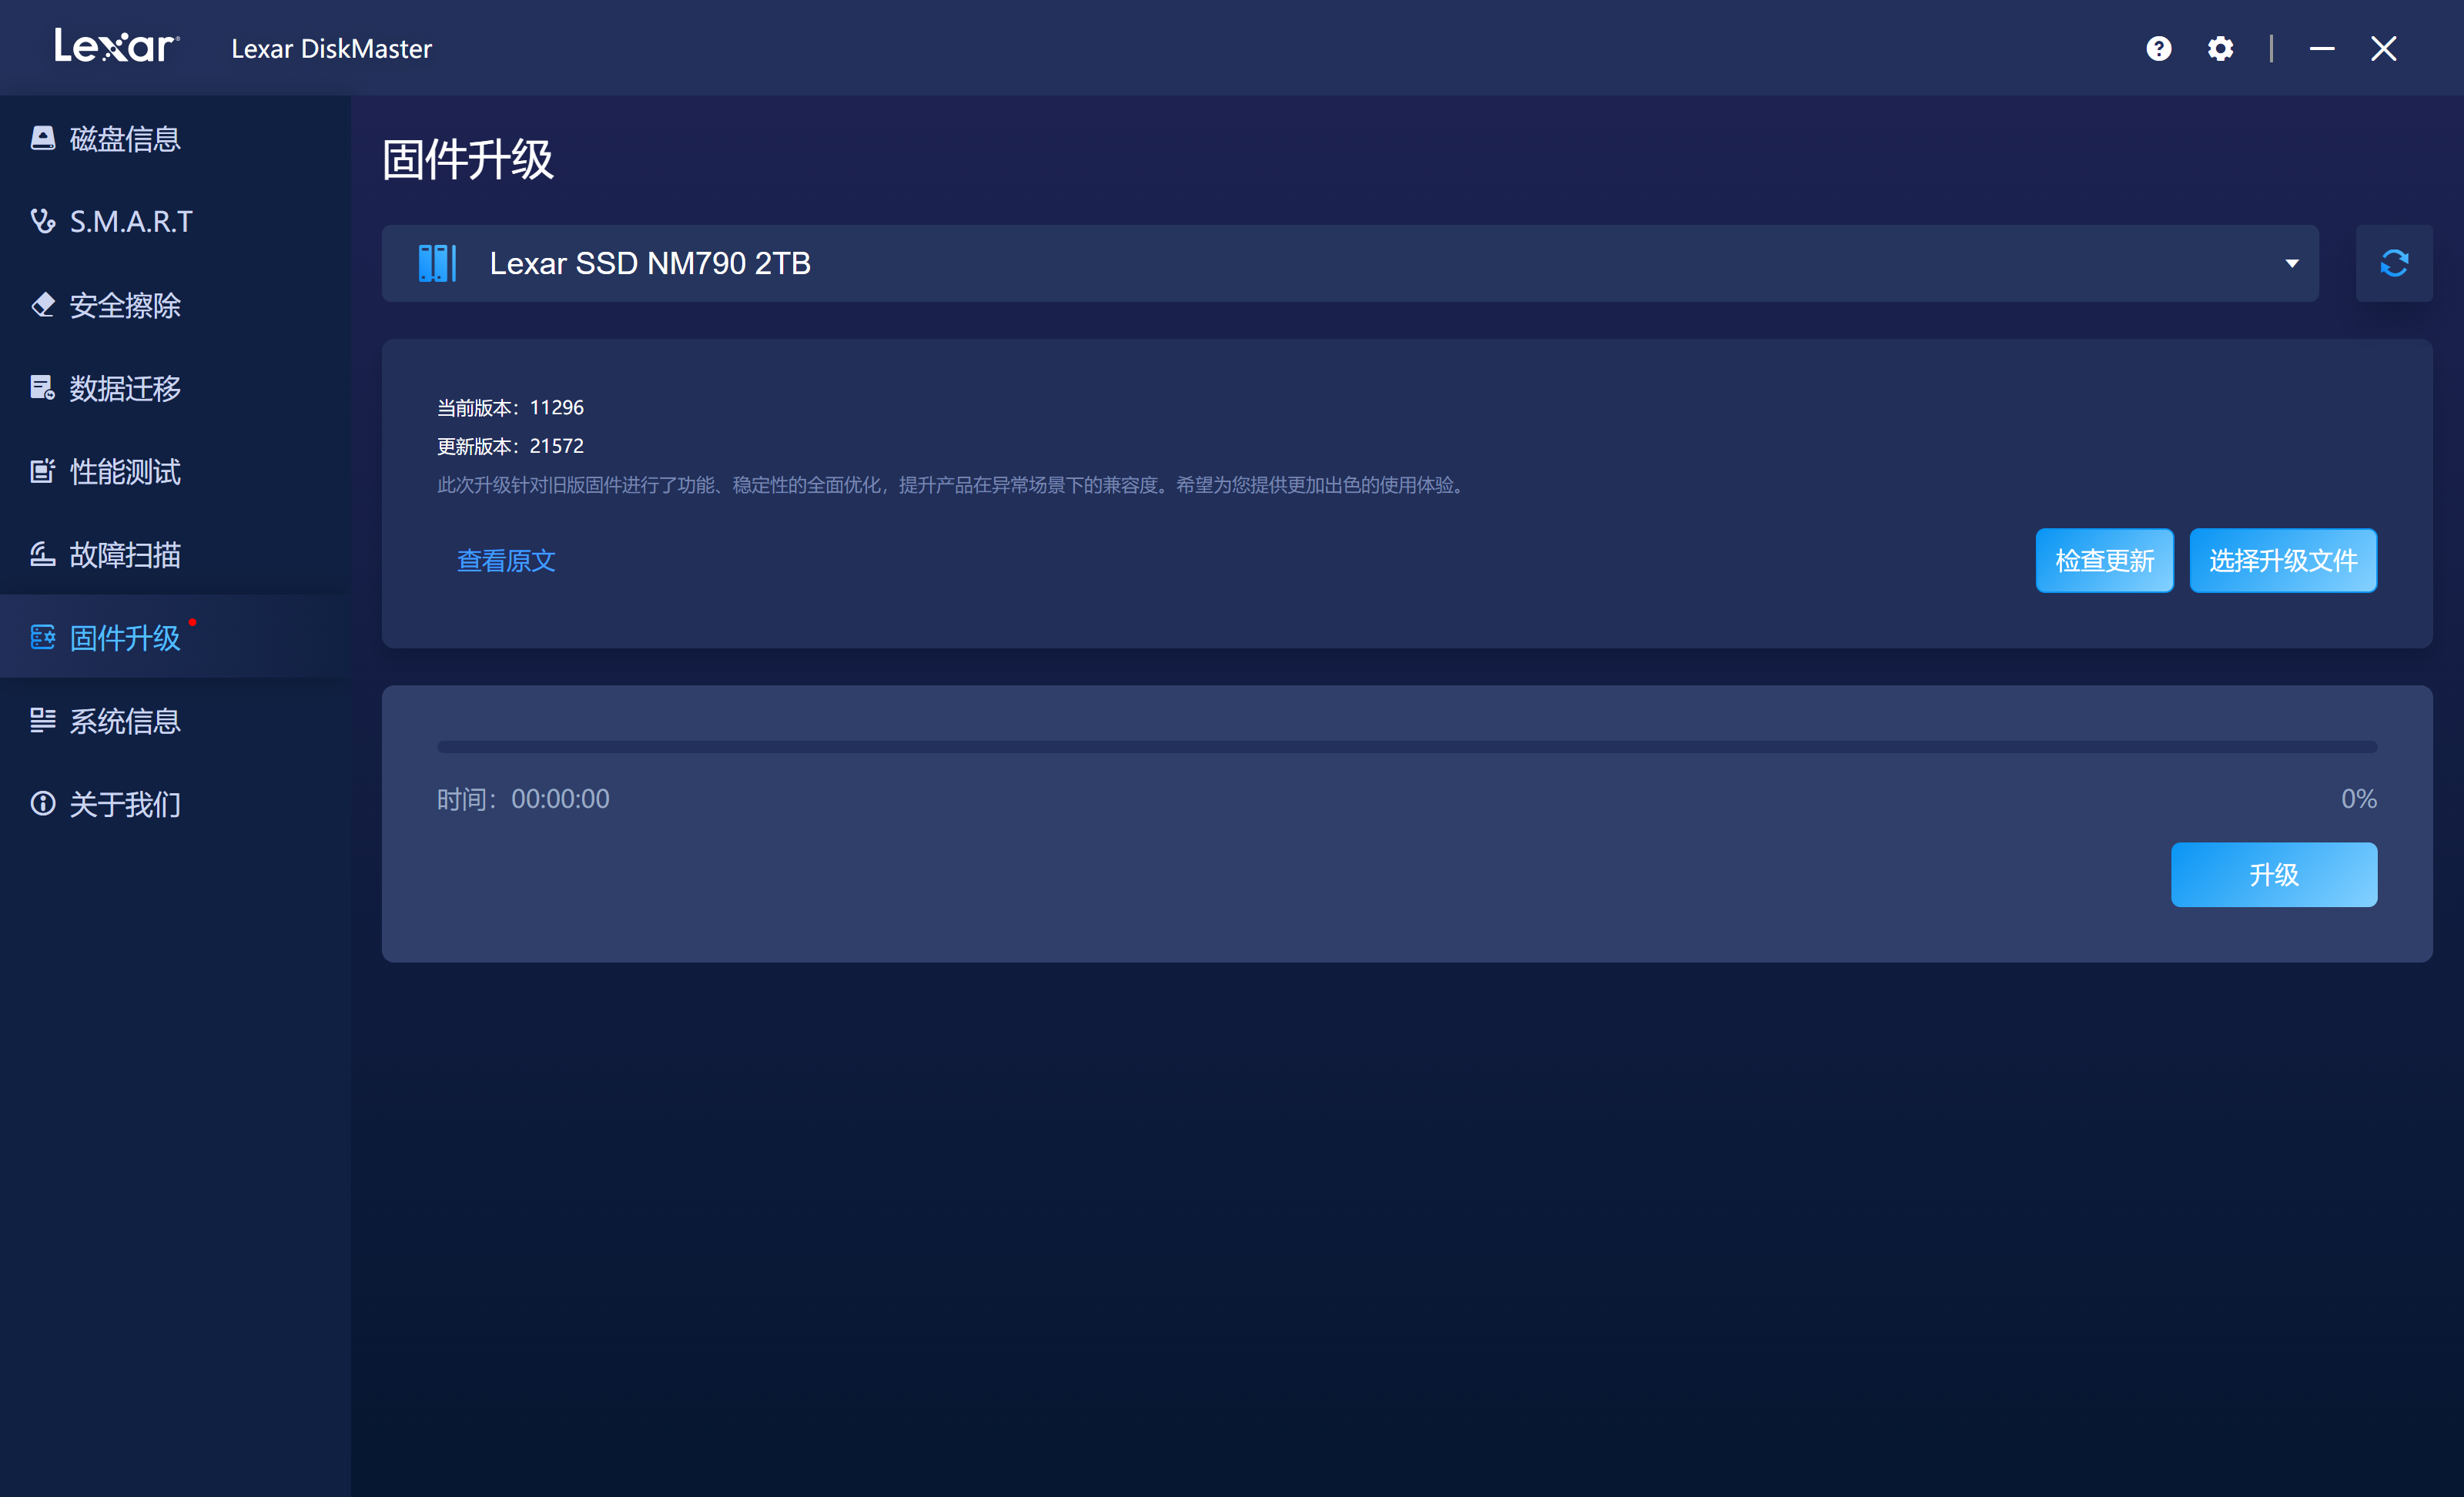Click the secure erase eraser icon
Screen dimensions: 2464x1497
pos(42,304)
